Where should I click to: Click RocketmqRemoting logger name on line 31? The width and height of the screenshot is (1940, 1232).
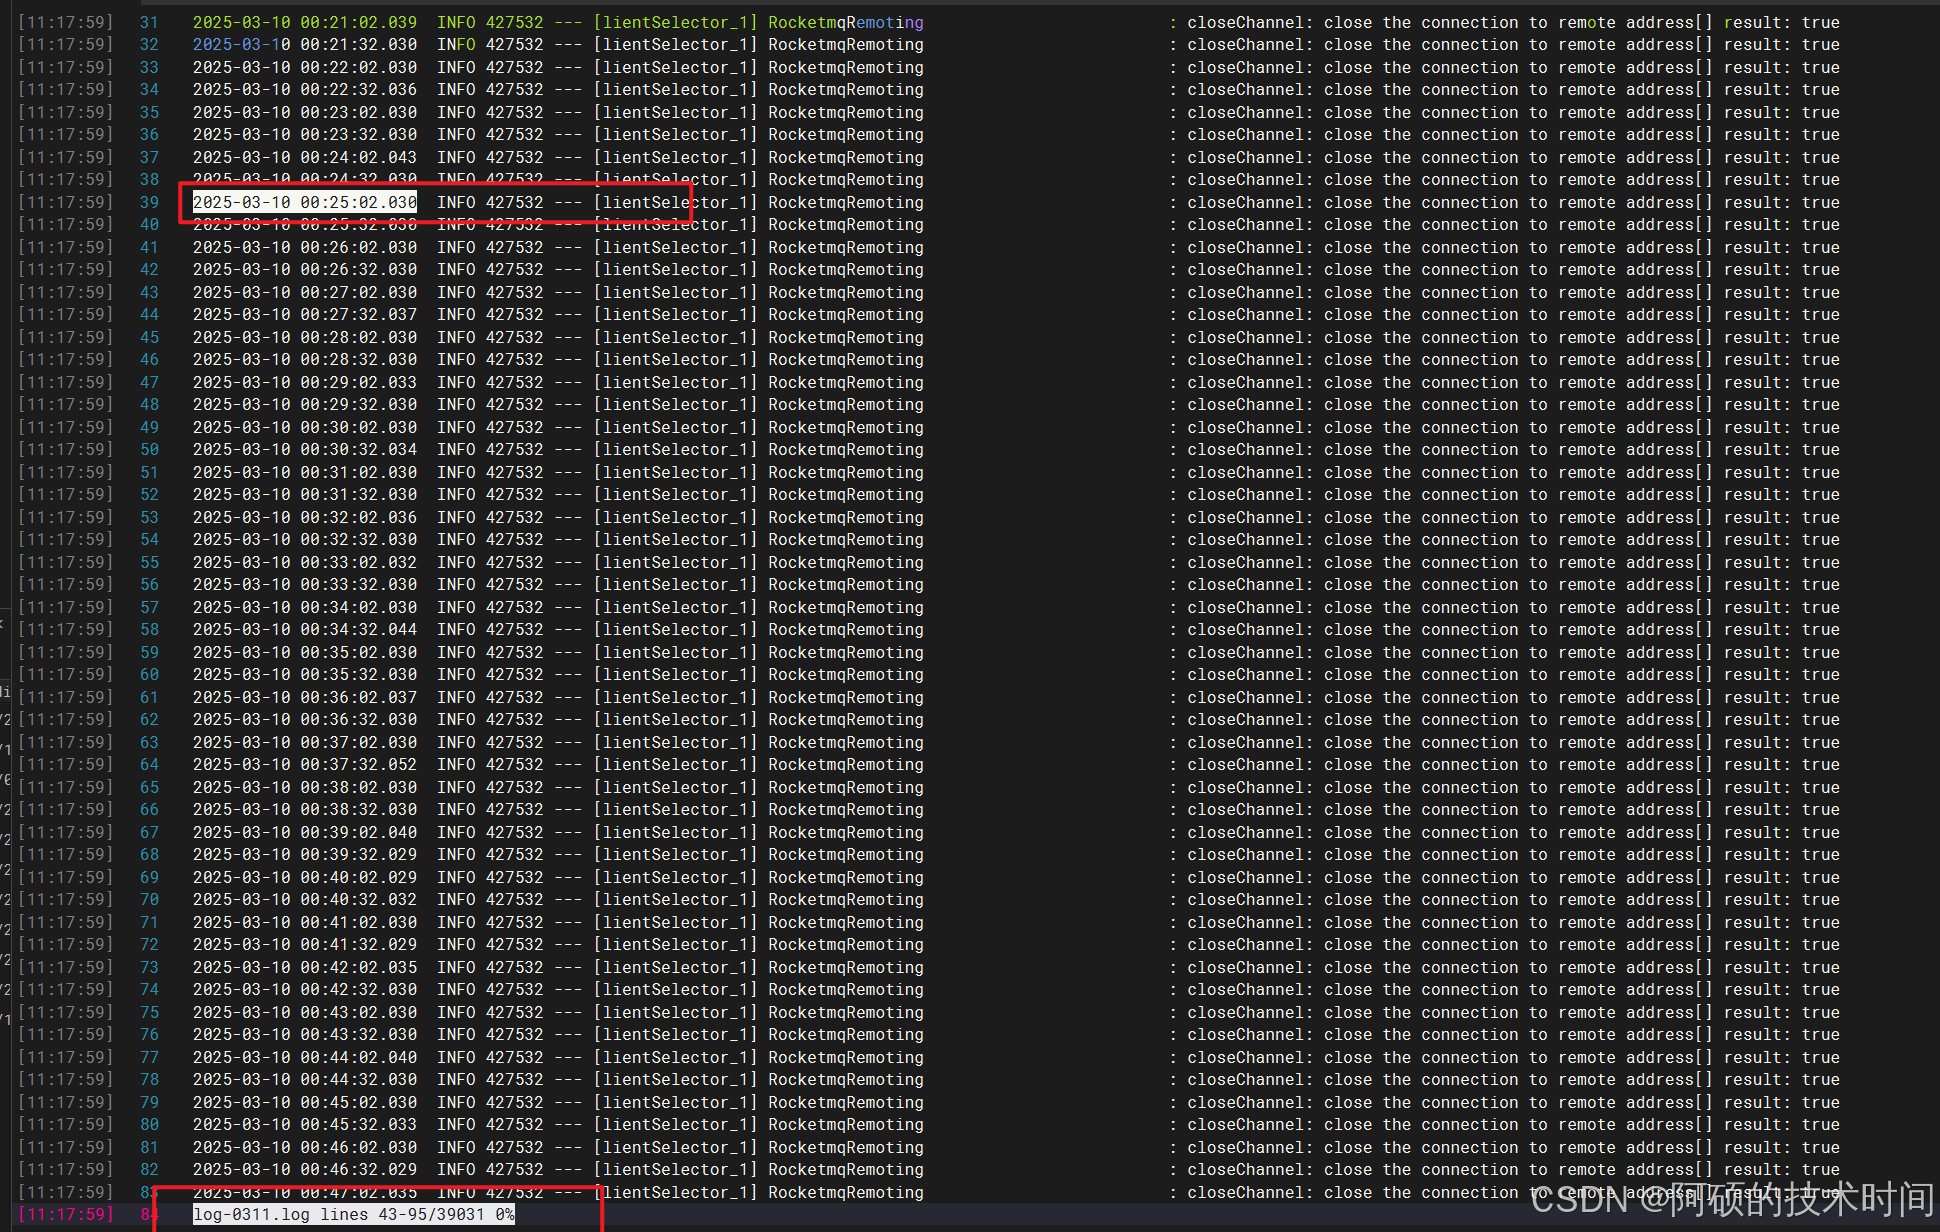coord(845,22)
